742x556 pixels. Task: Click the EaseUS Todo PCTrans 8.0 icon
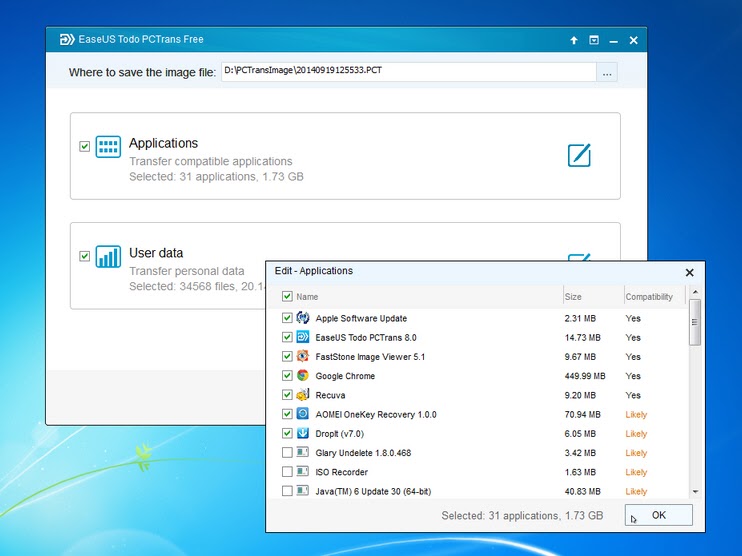click(303, 337)
